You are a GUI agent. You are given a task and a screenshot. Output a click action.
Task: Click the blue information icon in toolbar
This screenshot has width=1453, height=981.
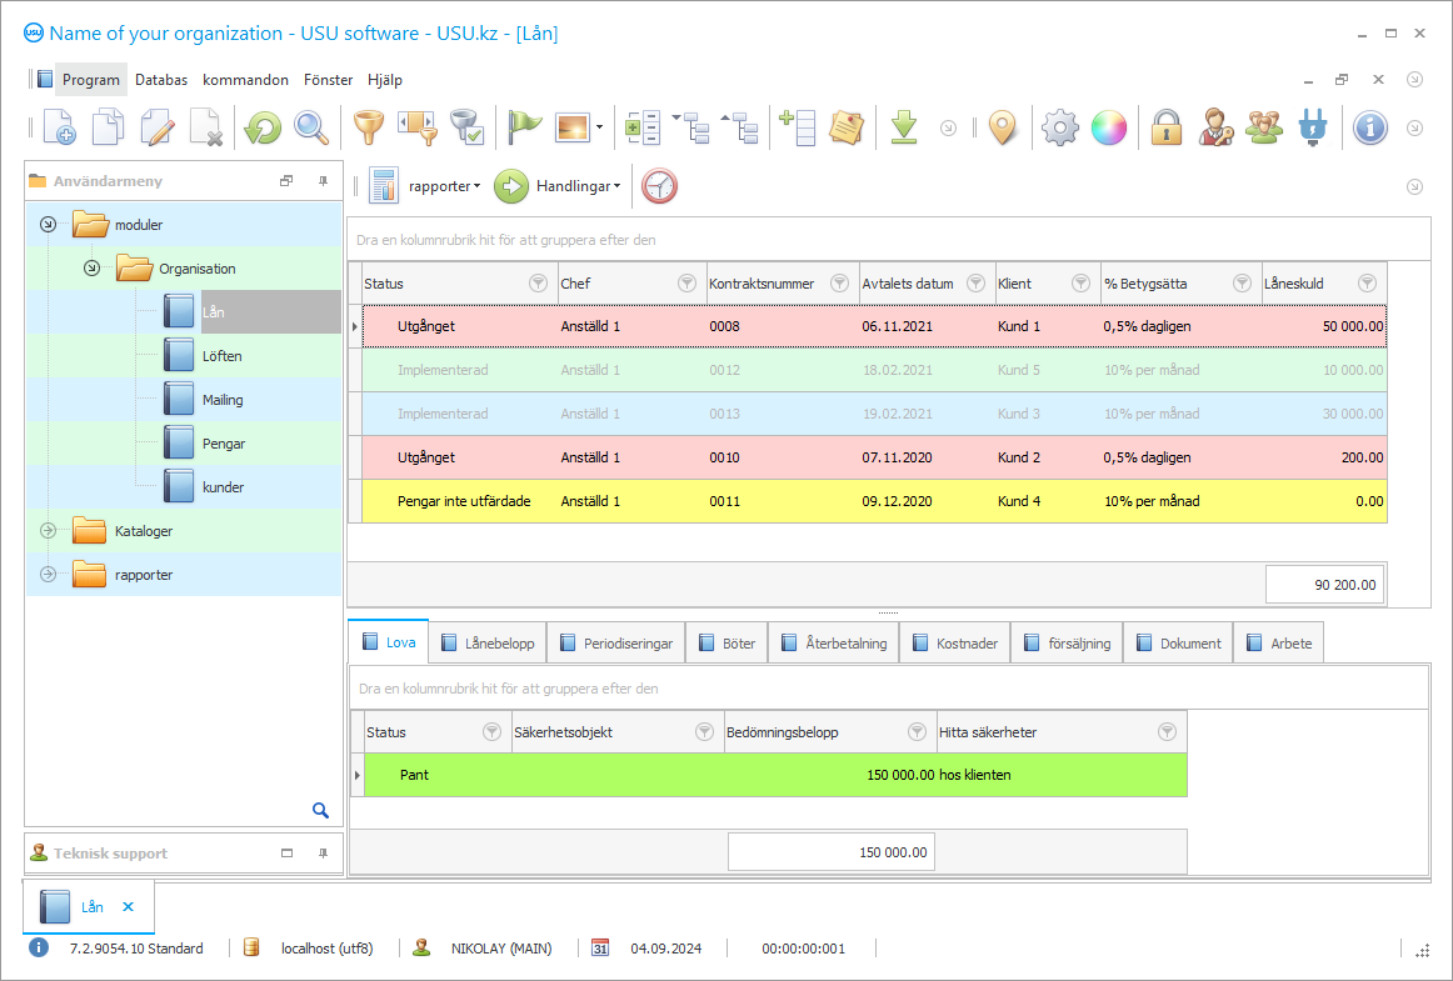tap(1370, 128)
